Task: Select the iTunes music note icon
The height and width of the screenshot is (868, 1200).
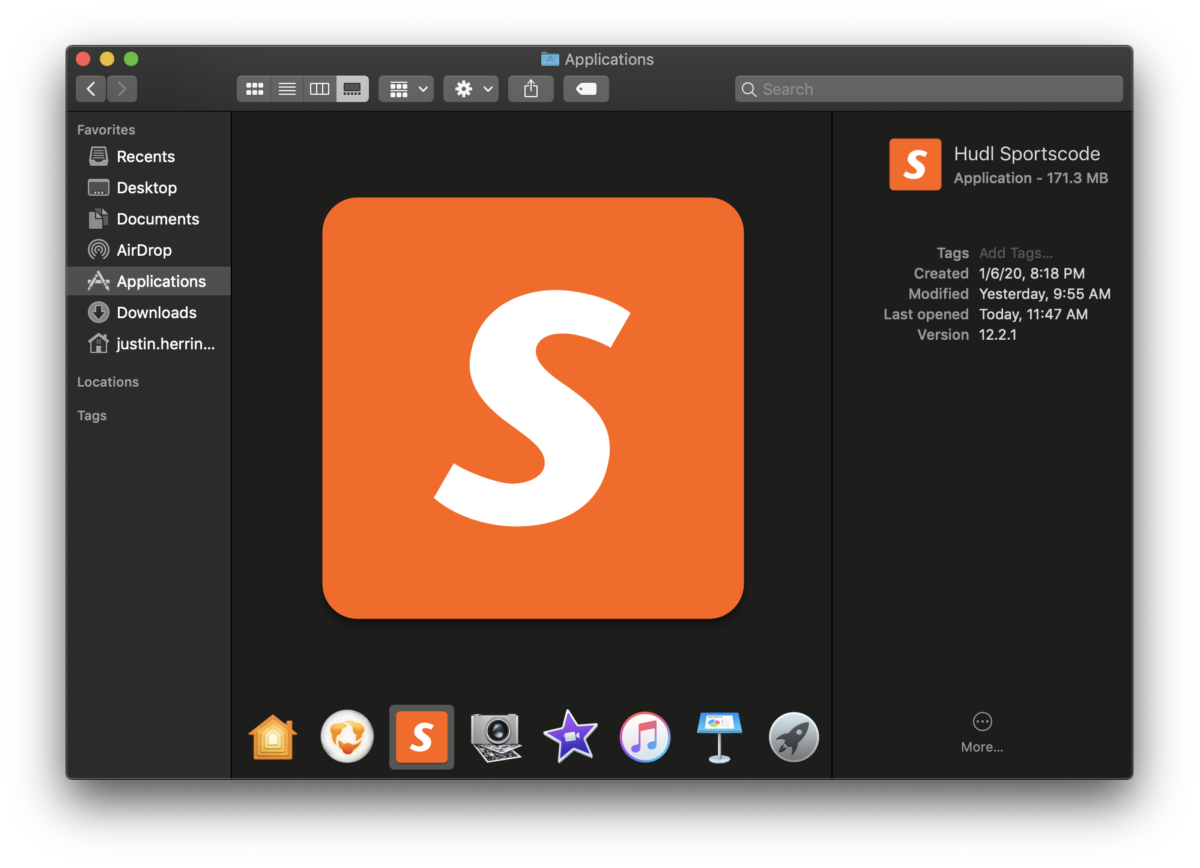Action: tap(645, 739)
